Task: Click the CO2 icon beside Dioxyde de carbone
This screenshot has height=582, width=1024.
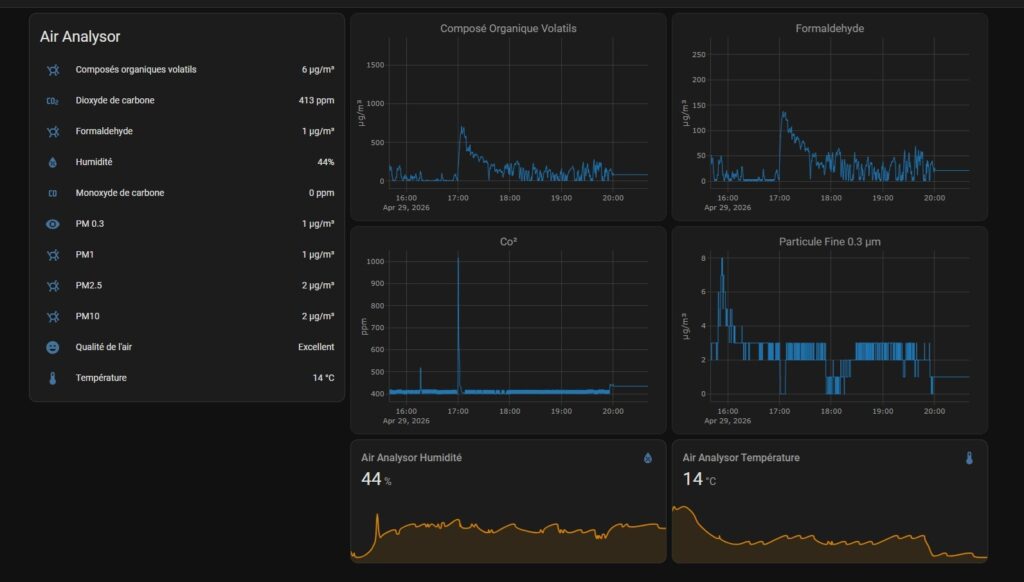Action: (53, 101)
